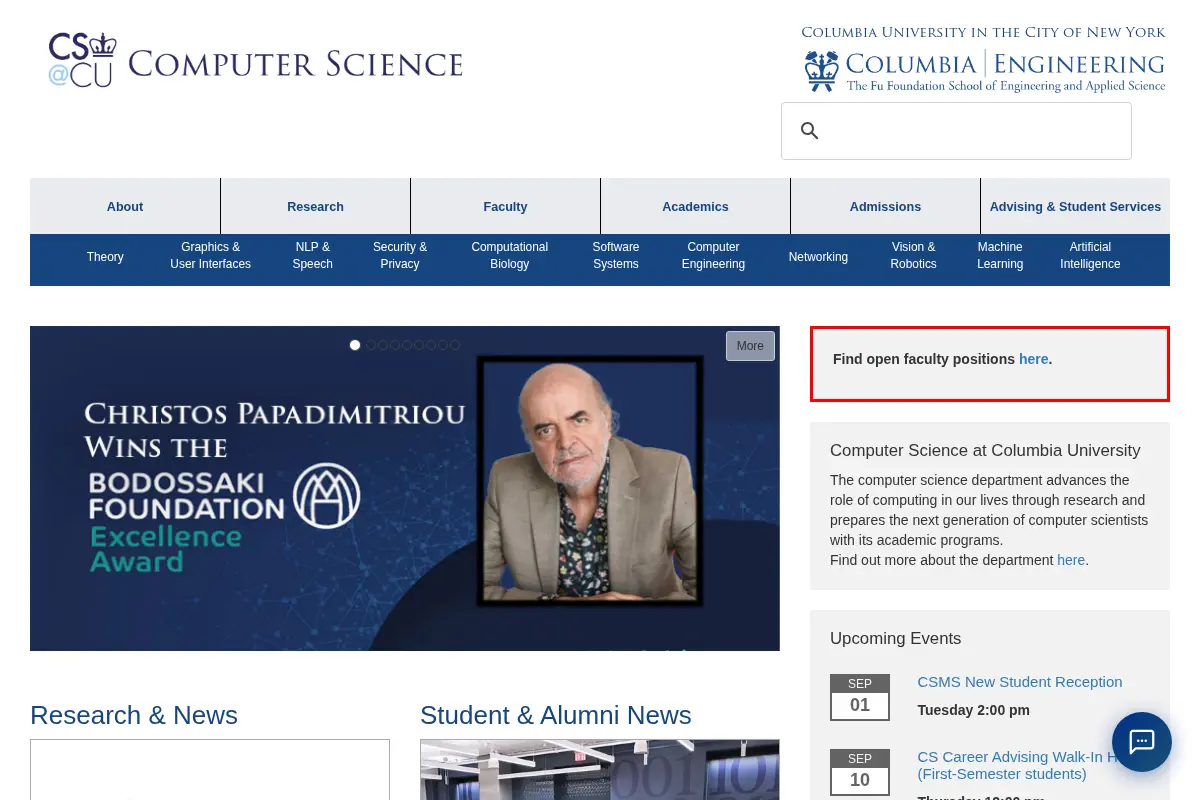Screen dimensions: 1200x800
Task: Follow 'here' link about the department
Action: pos(1071,560)
